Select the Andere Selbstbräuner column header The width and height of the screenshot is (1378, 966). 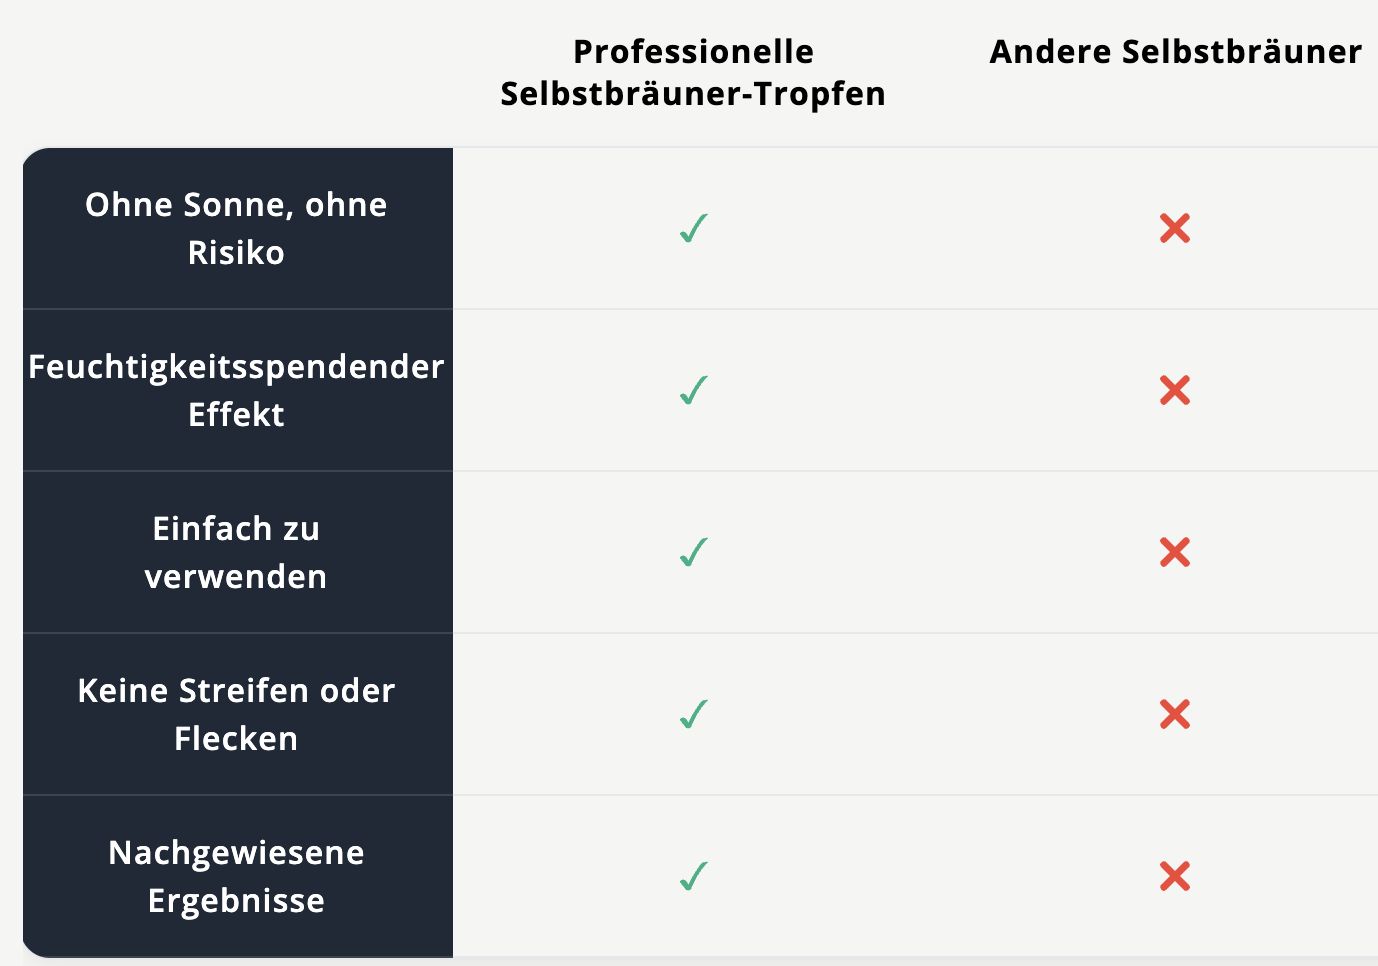pyautogui.click(x=1175, y=52)
